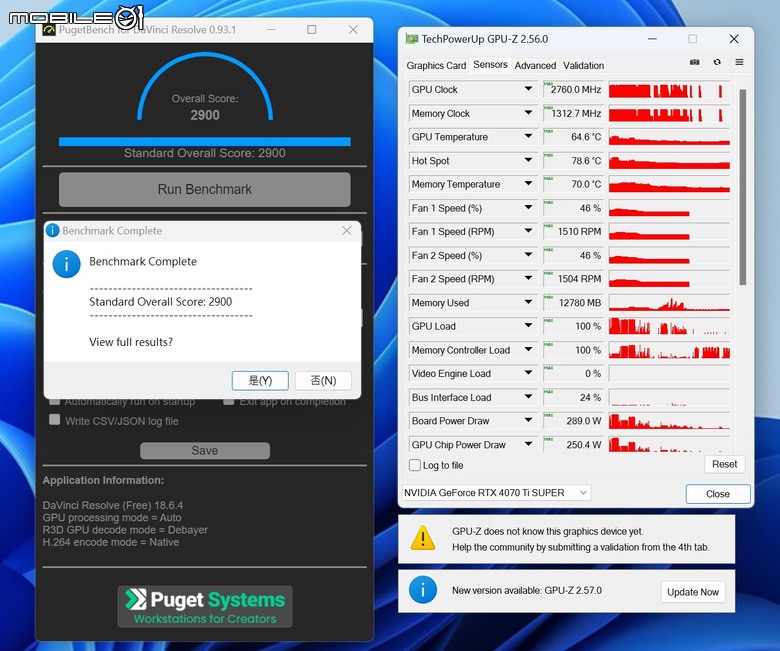Image resolution: width=780 pixels, height=651 pixels.
Task: Click the 是(Y) button to view results
Action: click(x=260, y=381)
